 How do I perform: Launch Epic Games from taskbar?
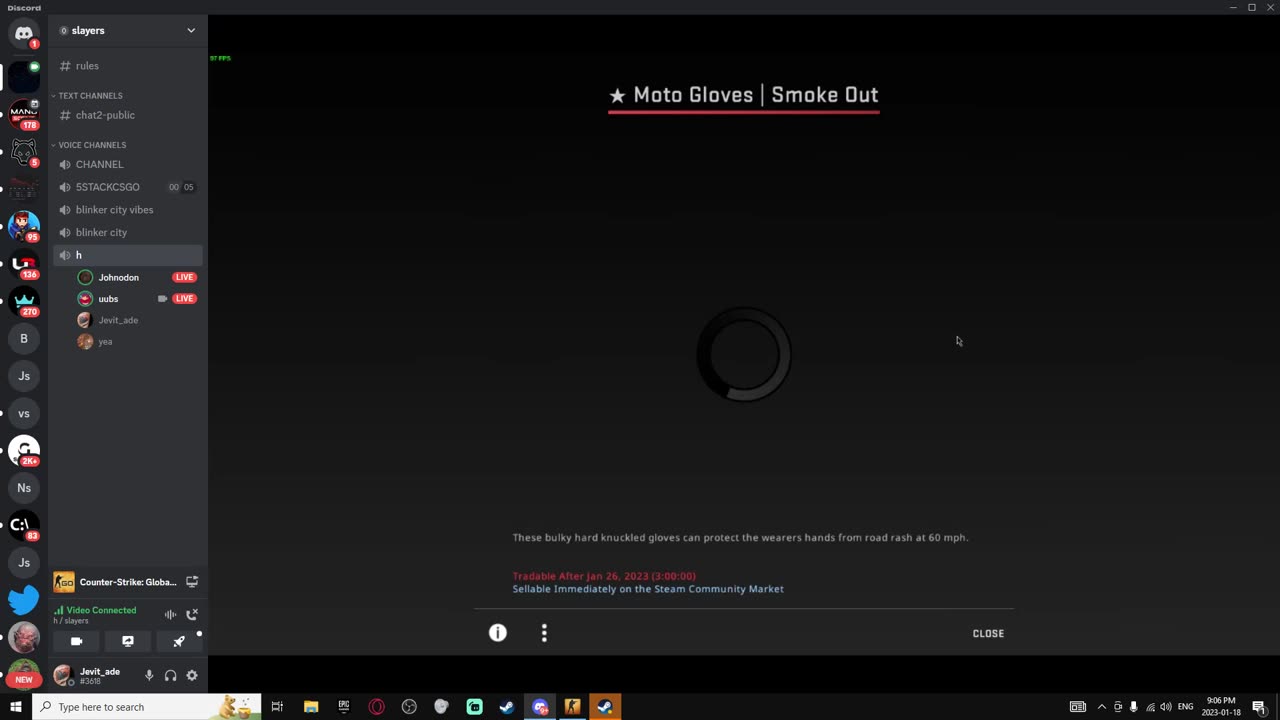pos(344,707)
